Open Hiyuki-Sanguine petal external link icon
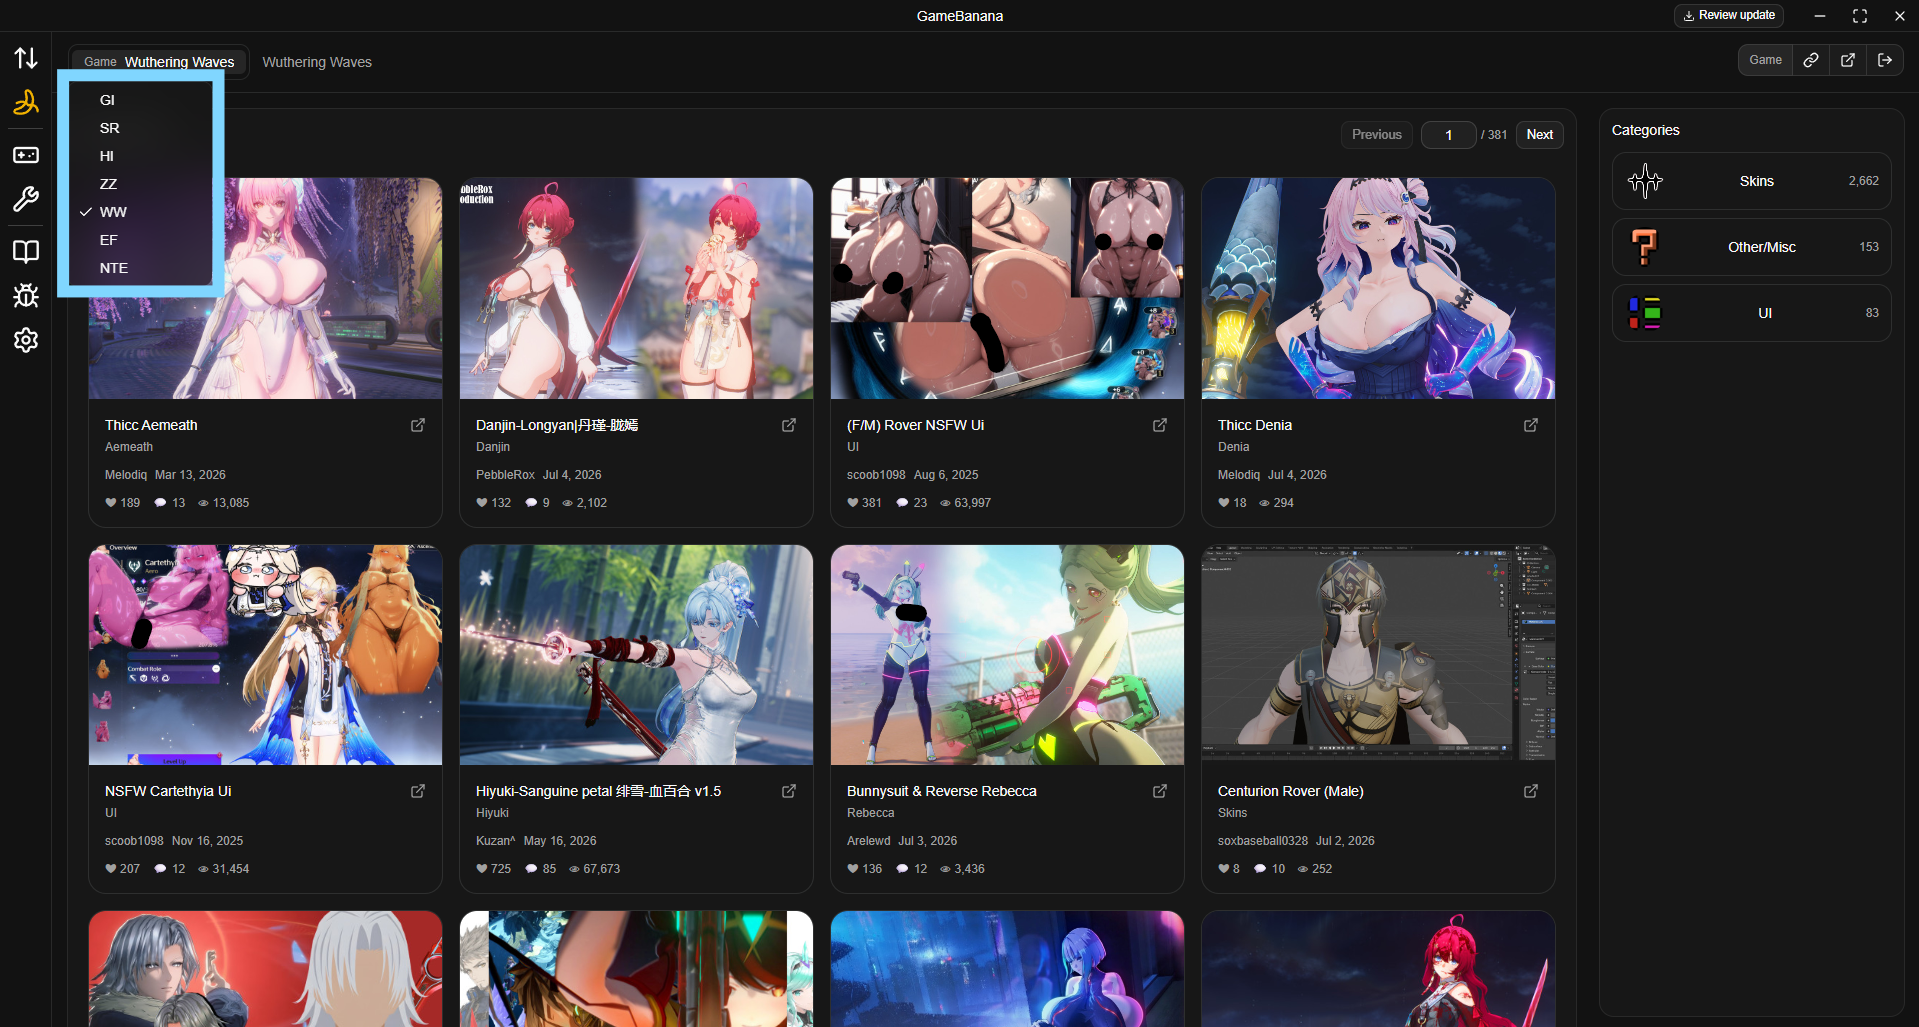This screenshot has height=1027, width=1919. (789, 791)
